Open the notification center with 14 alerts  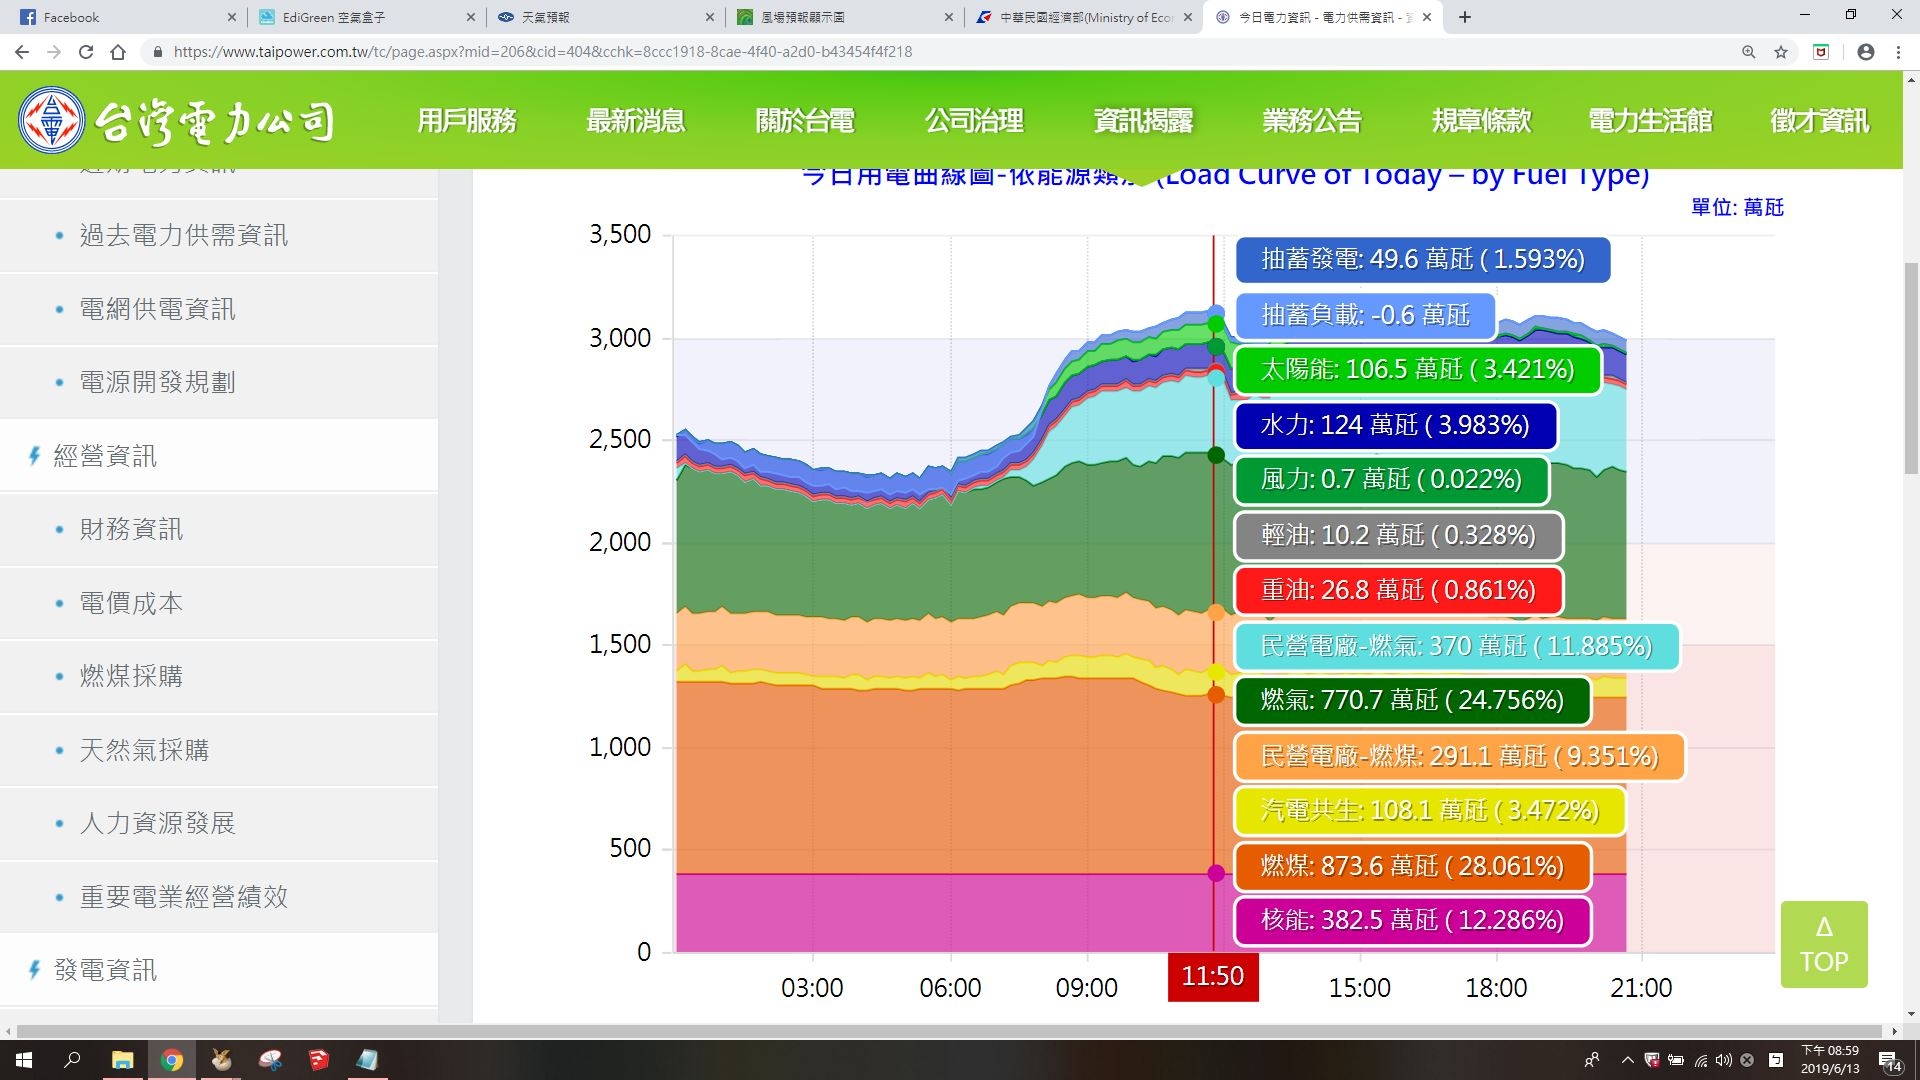(1890, 1060)
